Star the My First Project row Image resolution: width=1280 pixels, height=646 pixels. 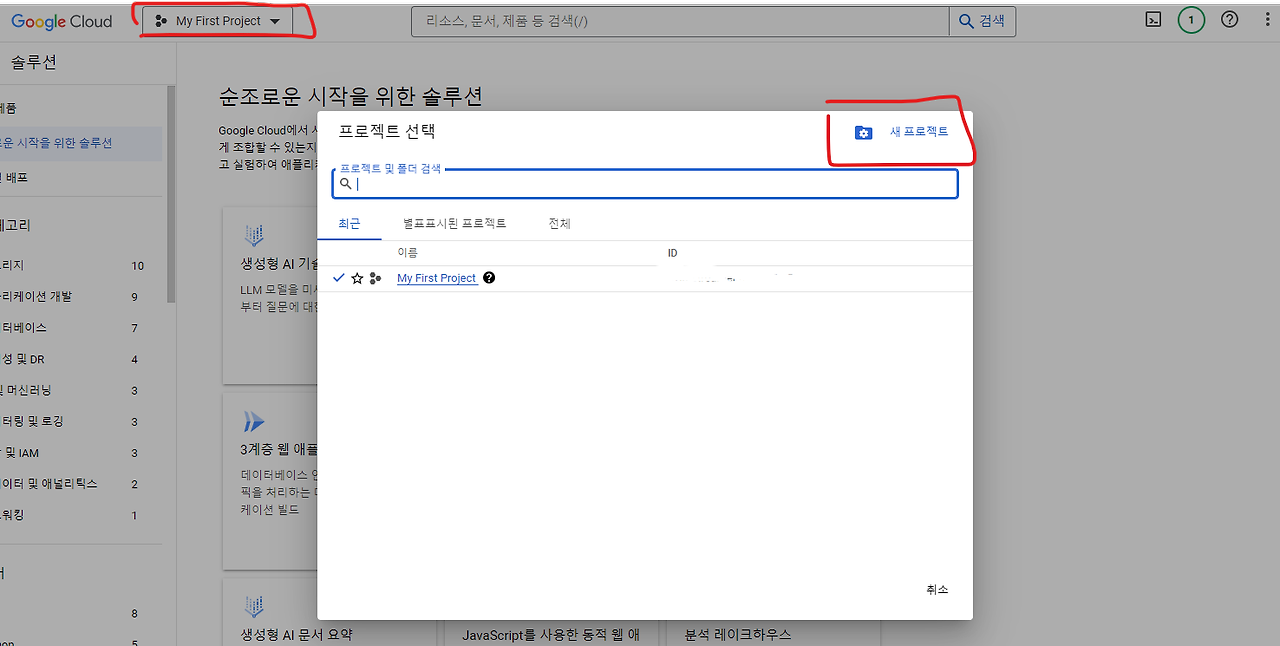tap(357, 278)
